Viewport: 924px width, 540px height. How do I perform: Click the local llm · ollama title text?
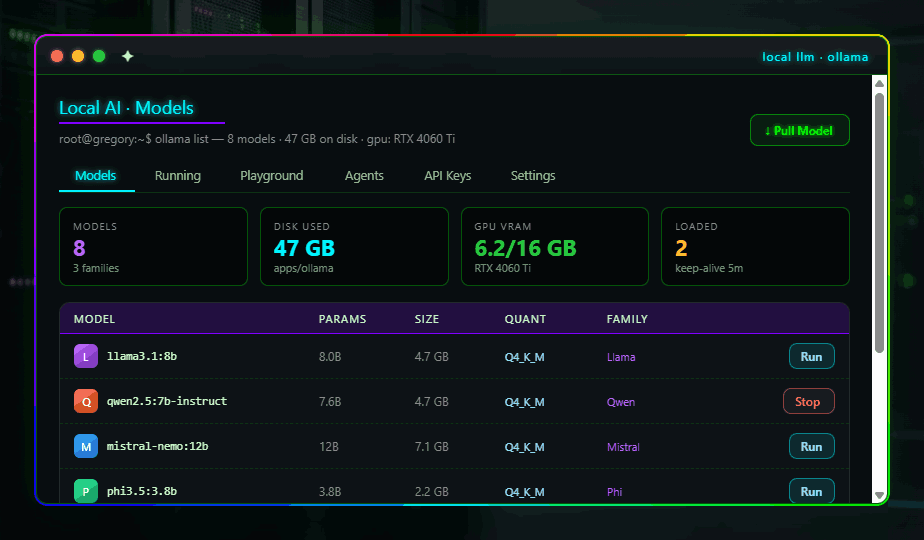click(815, 57)
